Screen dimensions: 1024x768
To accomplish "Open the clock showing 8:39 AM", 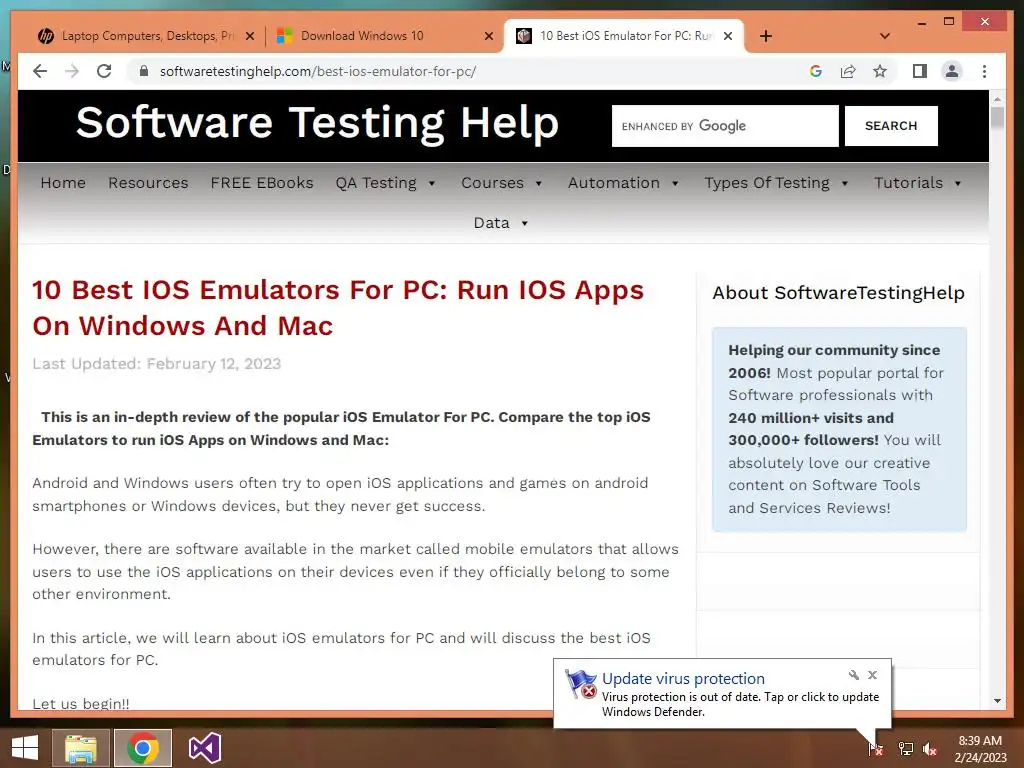I will pyautogui.click(x=980, y=748).
